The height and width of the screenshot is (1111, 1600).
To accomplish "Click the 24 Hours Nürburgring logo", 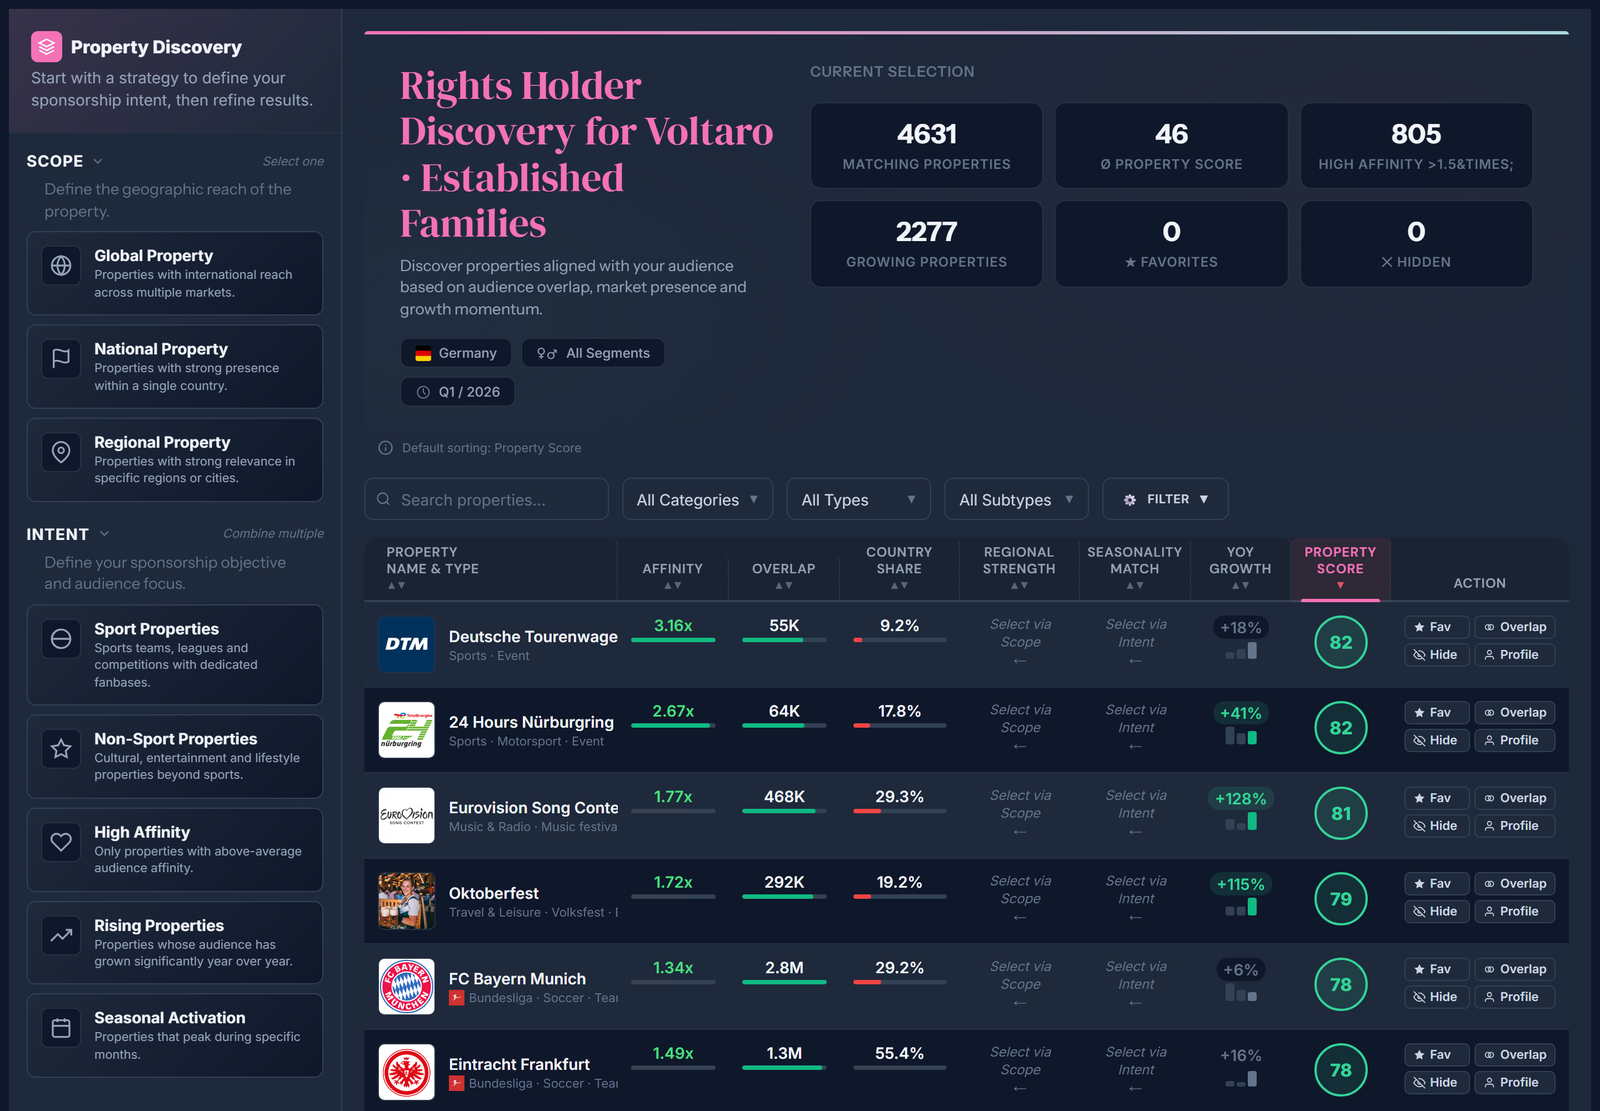I will coord(407,730).
